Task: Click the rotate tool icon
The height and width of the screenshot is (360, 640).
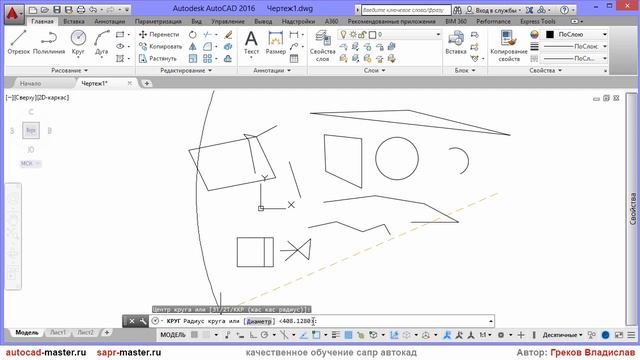Action: coord(193,35)
